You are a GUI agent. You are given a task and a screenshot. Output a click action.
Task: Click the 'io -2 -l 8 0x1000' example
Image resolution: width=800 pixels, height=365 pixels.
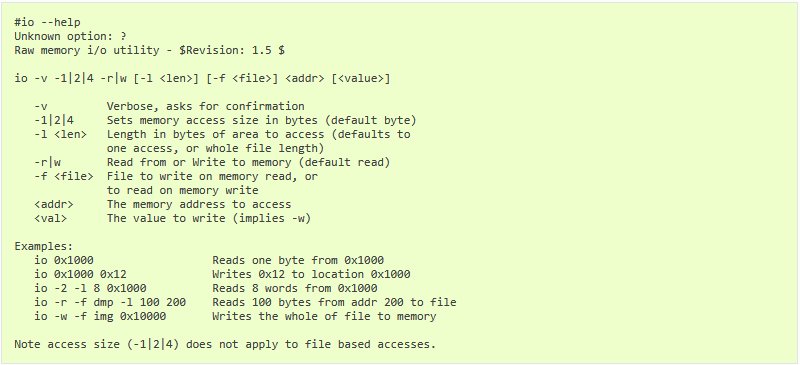pos(90,288)
